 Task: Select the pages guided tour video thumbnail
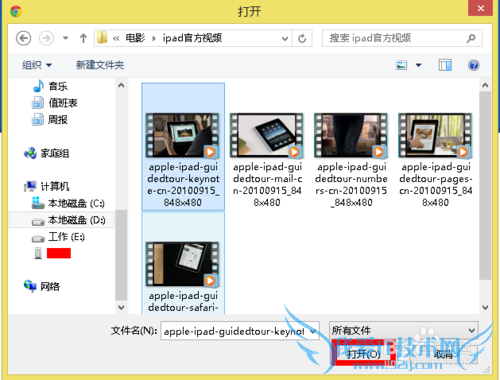pyautogui.click(x=435, y=135)
